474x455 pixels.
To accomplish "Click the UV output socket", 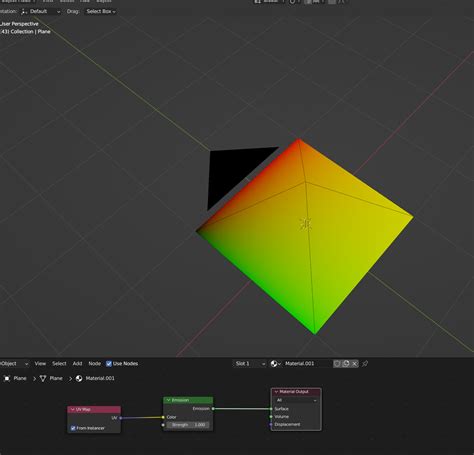I will (x=121, y=418).
